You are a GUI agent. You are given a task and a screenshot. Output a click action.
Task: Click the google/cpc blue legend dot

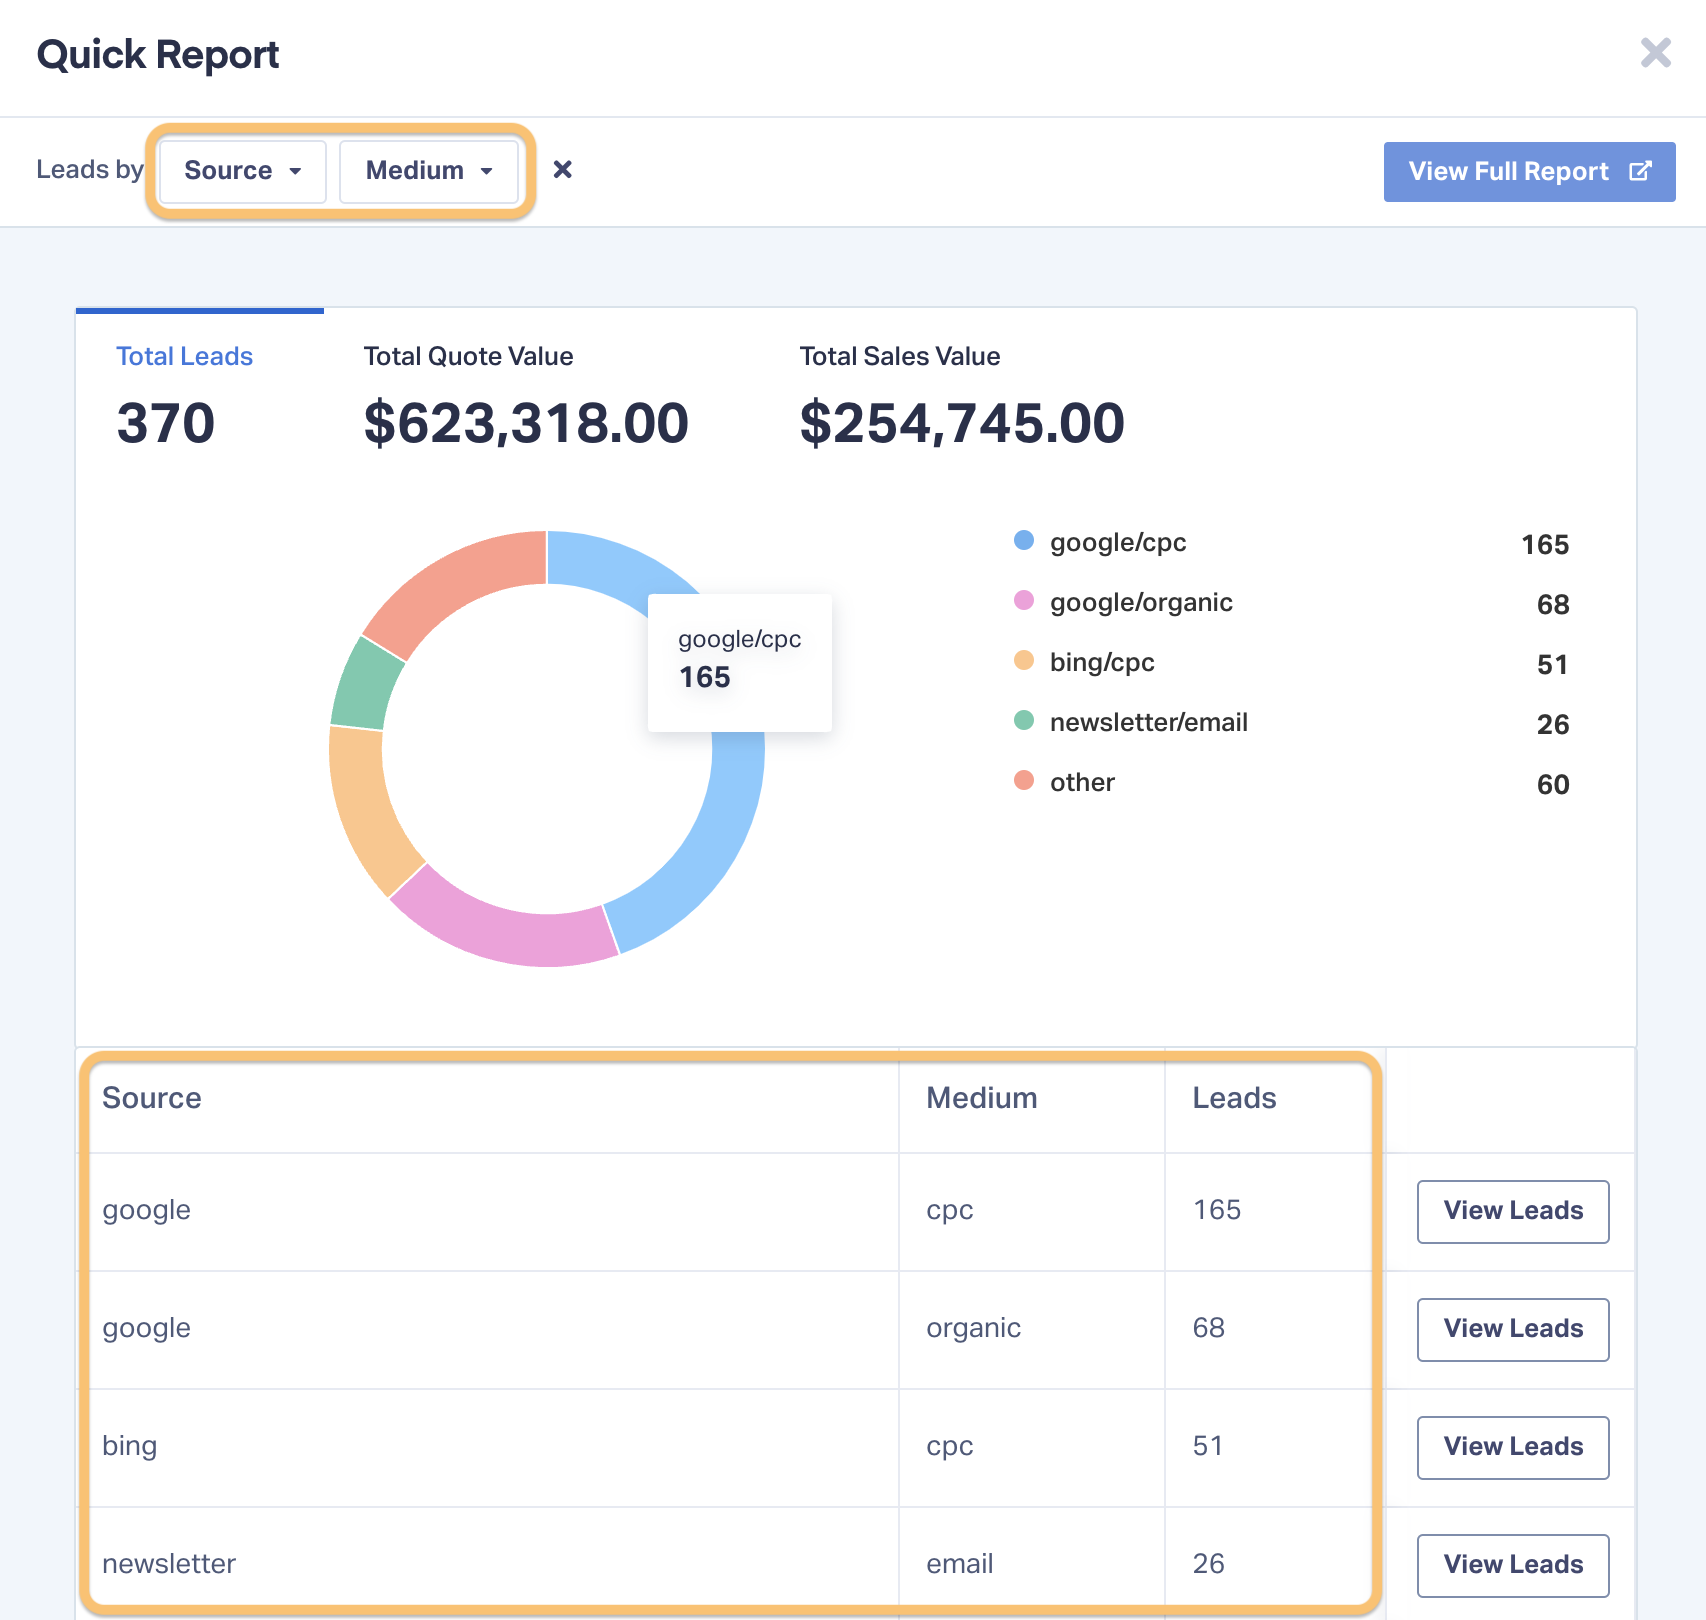tap(1024, 541)
